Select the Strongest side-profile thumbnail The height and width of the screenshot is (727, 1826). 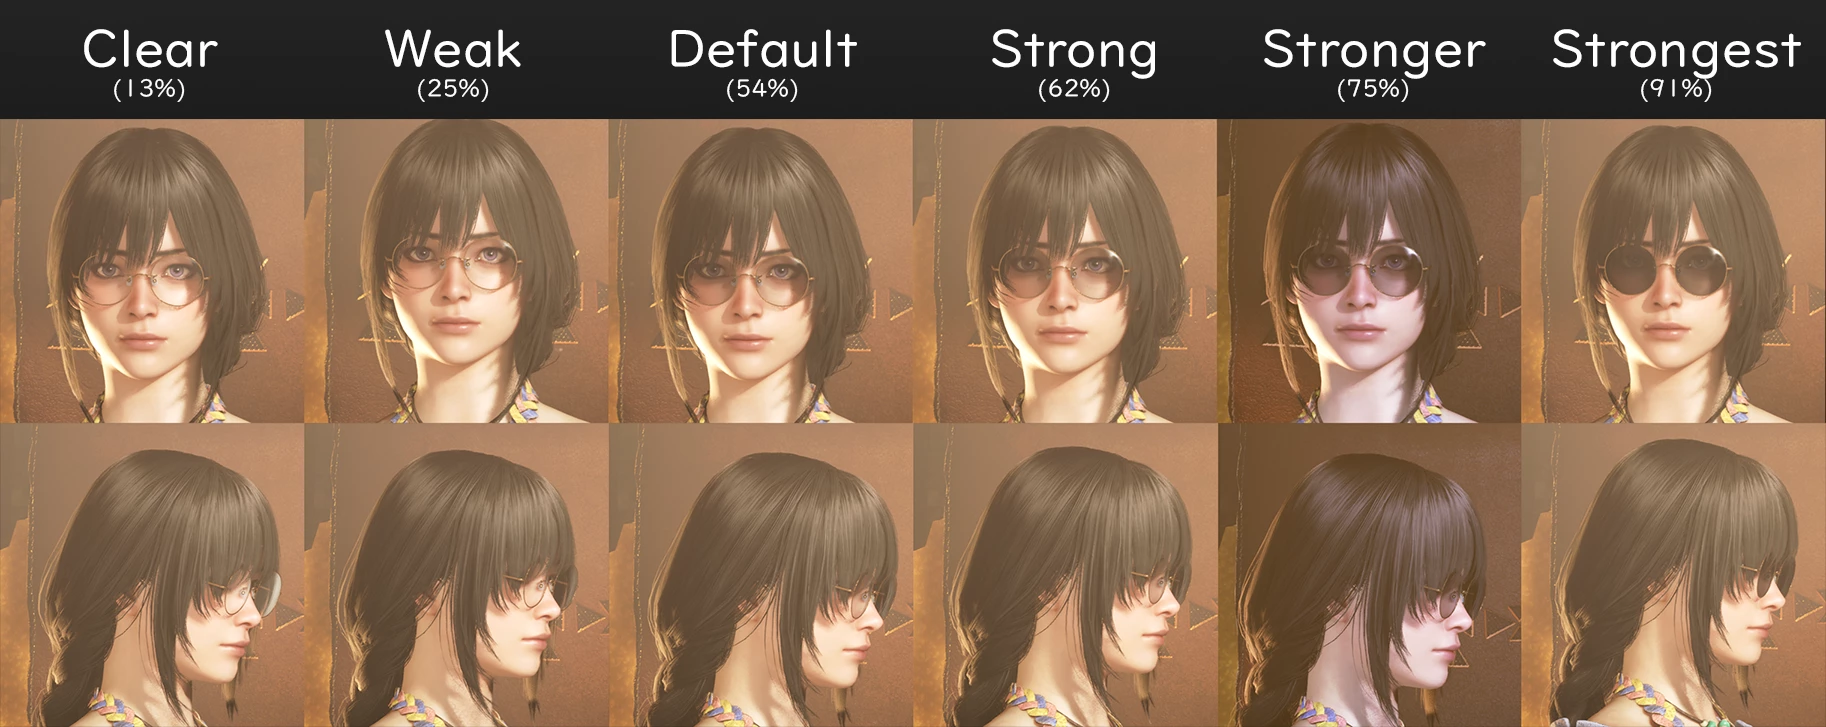coord(1673,575)
